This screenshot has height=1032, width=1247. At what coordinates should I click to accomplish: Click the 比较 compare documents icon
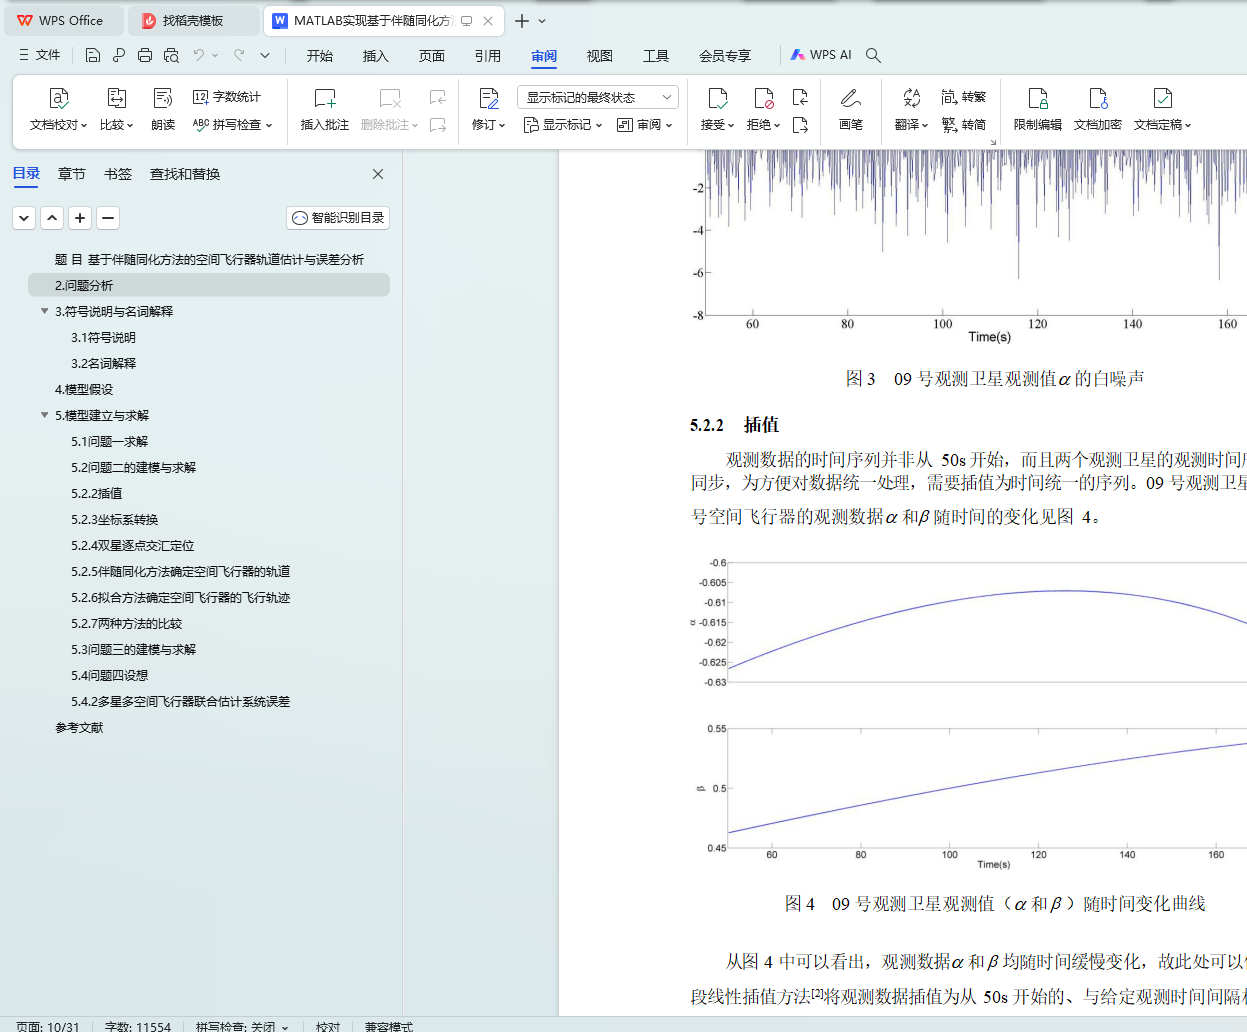pos(117,98)
